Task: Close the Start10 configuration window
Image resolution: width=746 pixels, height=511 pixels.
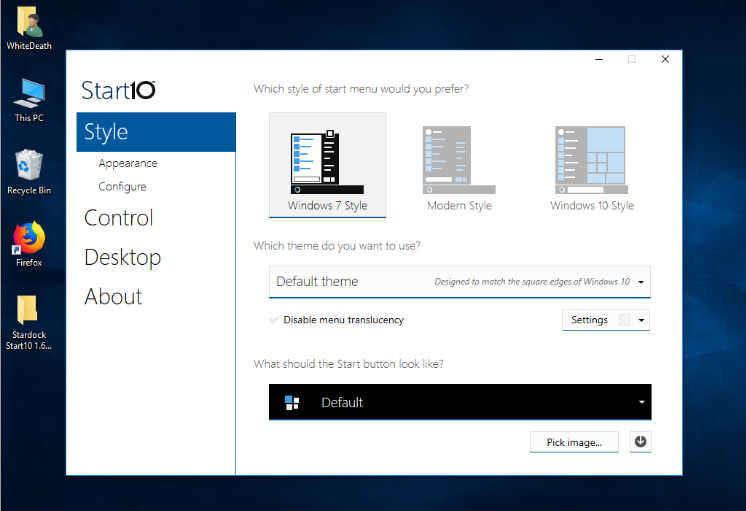Action: click(665, 59)
